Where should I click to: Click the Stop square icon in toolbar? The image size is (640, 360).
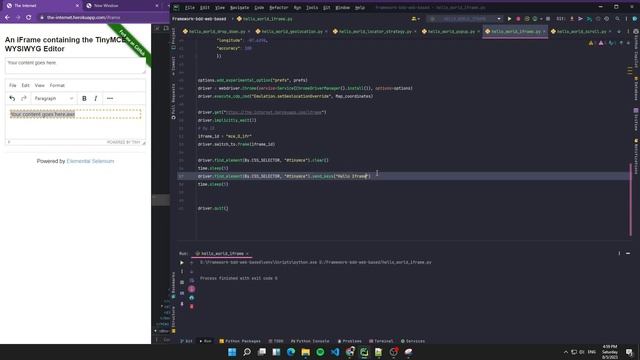click(548, 19)
